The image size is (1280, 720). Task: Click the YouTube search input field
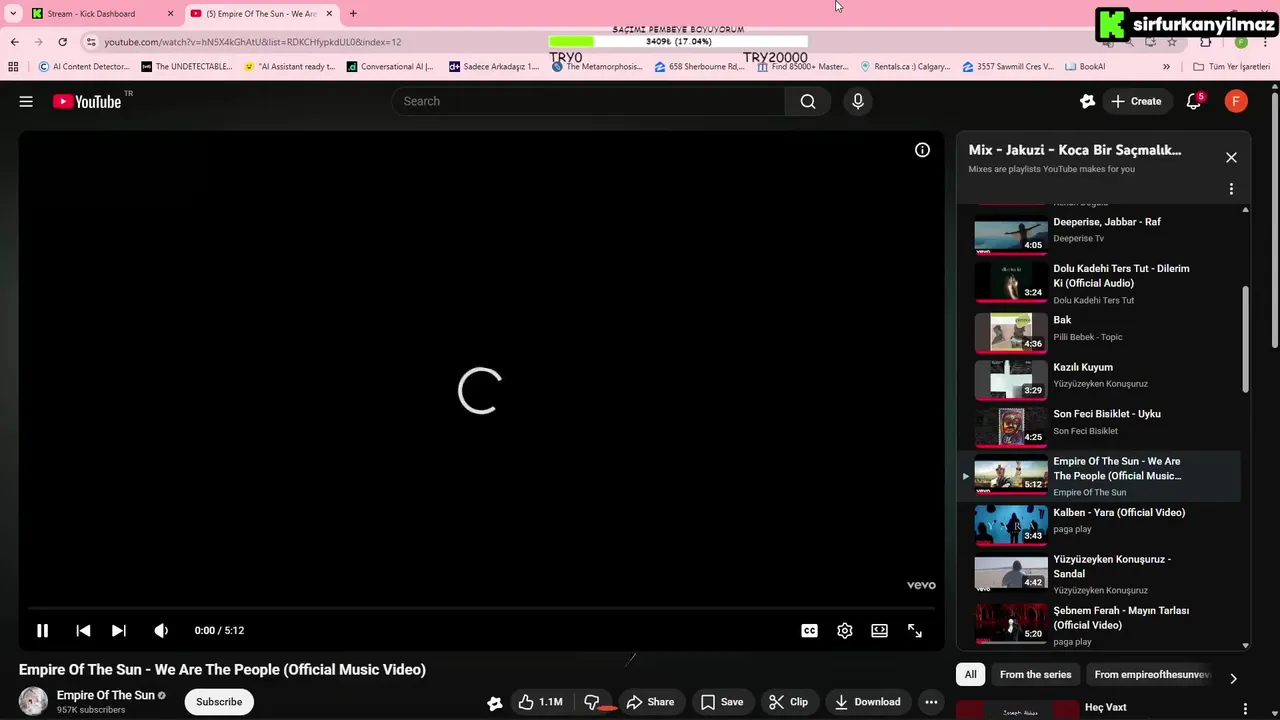[x=590, y=101]
